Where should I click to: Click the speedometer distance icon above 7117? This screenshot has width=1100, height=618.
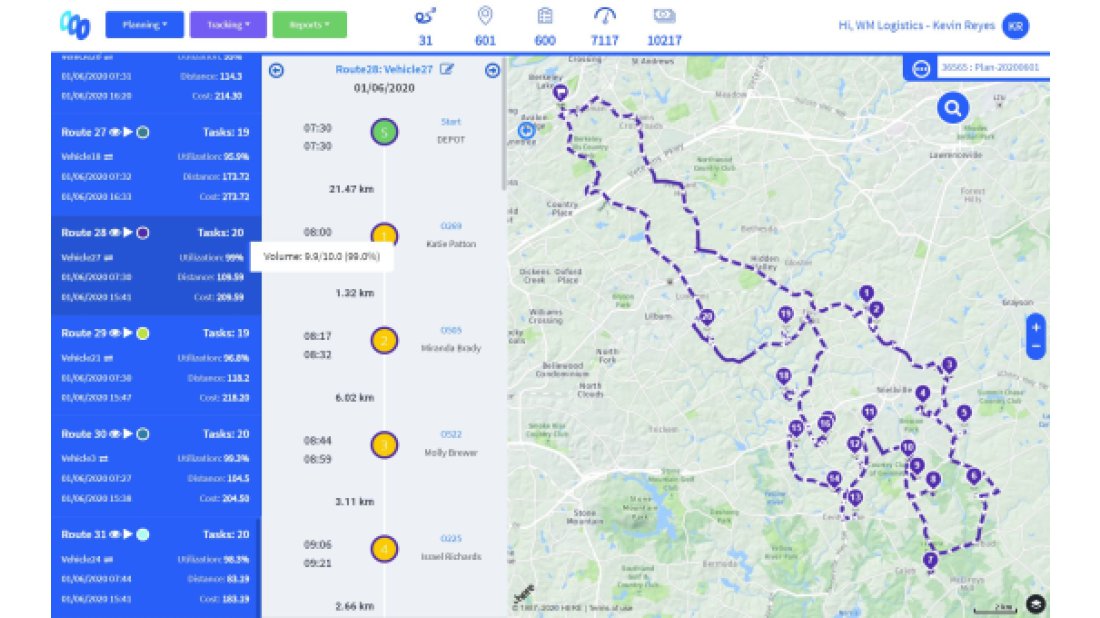click(604, 16)
